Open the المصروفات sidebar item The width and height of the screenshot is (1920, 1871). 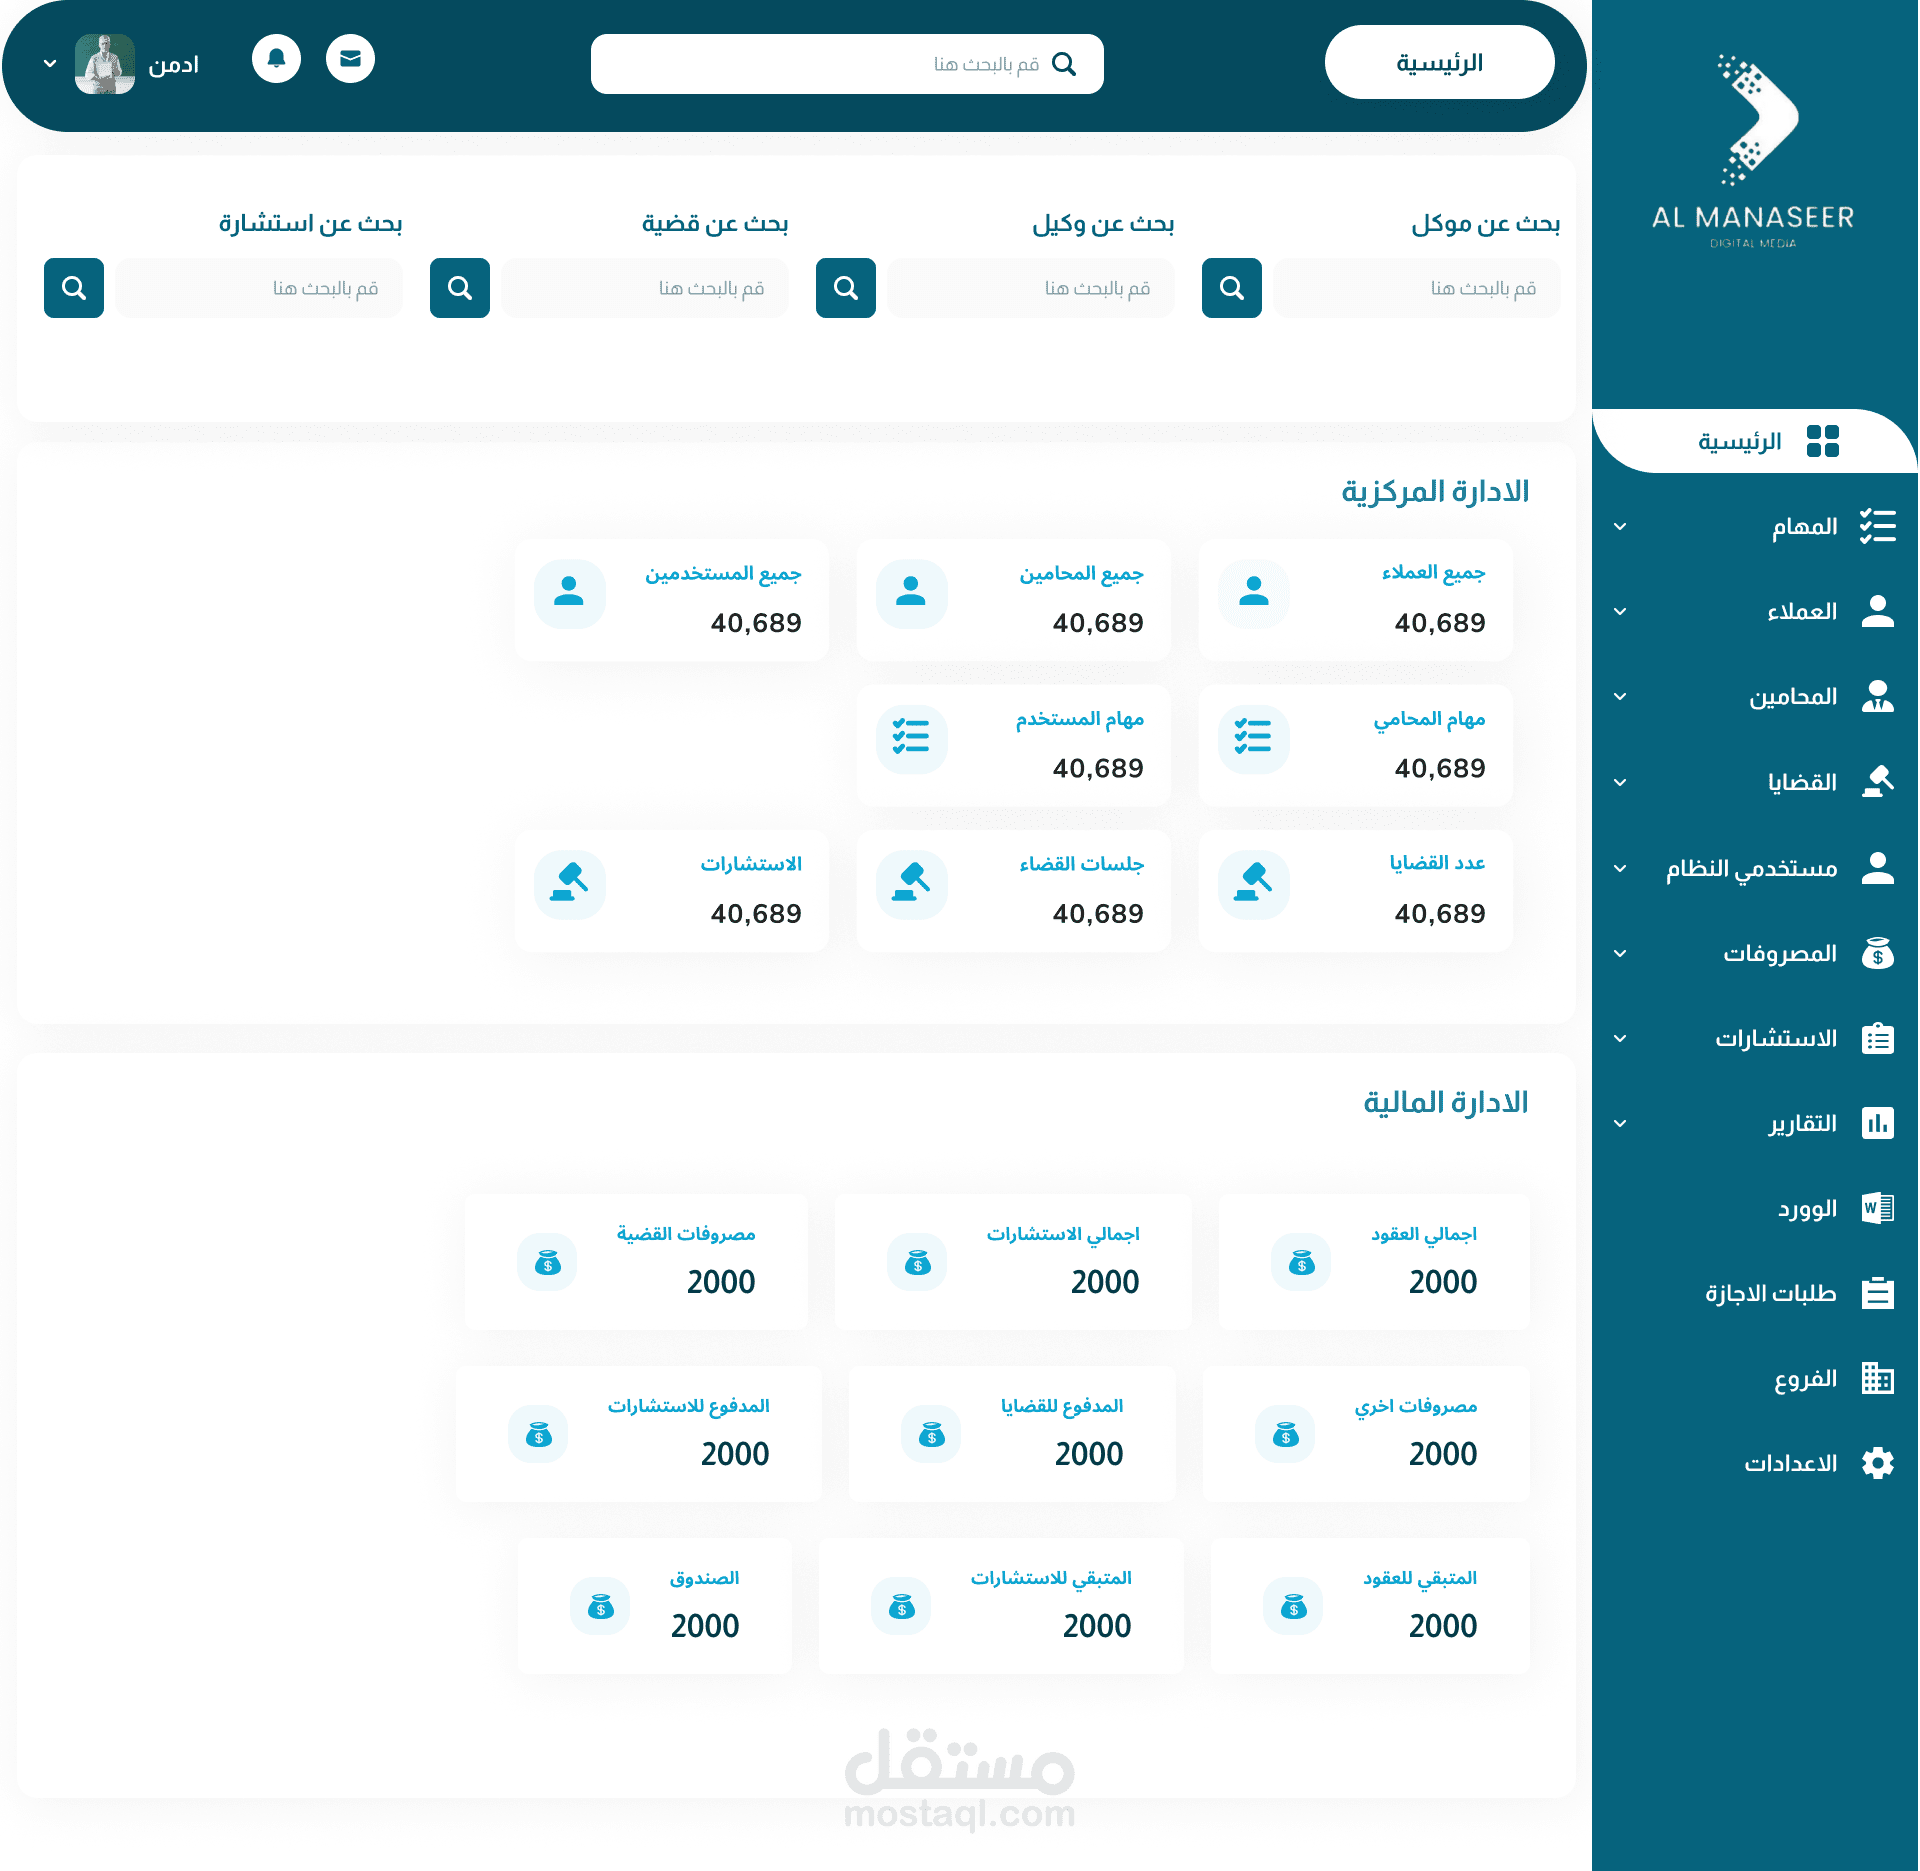click(x=1779, y=953)
